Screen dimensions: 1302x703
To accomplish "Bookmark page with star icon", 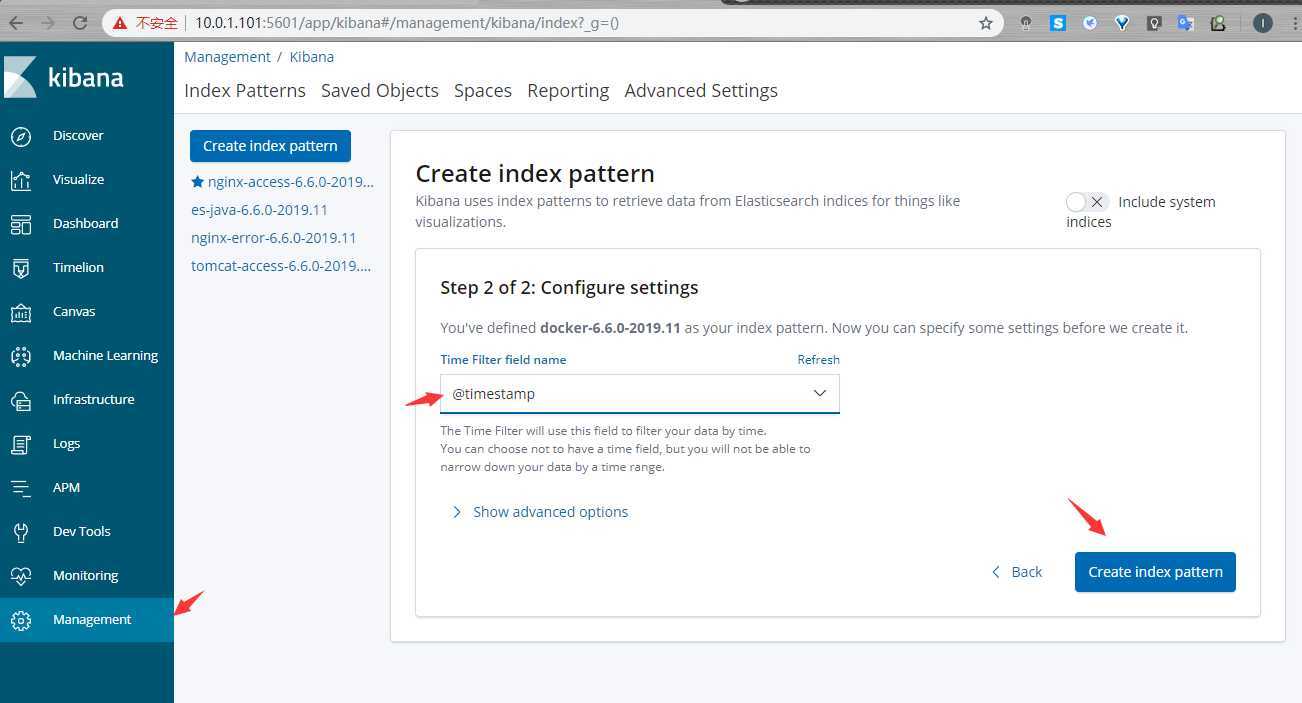I will 986,22.
